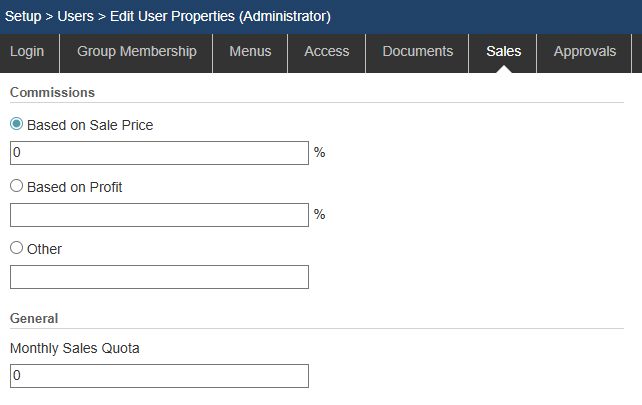Select the Based on Sale Price radio button
This screenshot has width=642, height=405.
(x=17, y=125)
